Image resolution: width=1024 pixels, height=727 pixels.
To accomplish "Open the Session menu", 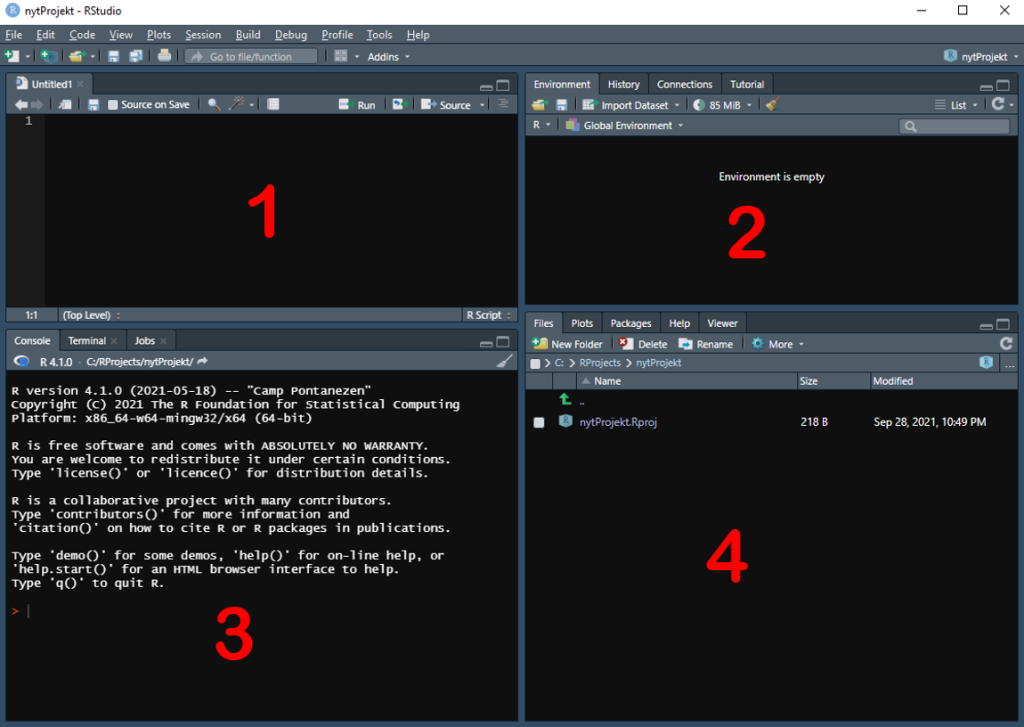I will (x=202, y=35).
